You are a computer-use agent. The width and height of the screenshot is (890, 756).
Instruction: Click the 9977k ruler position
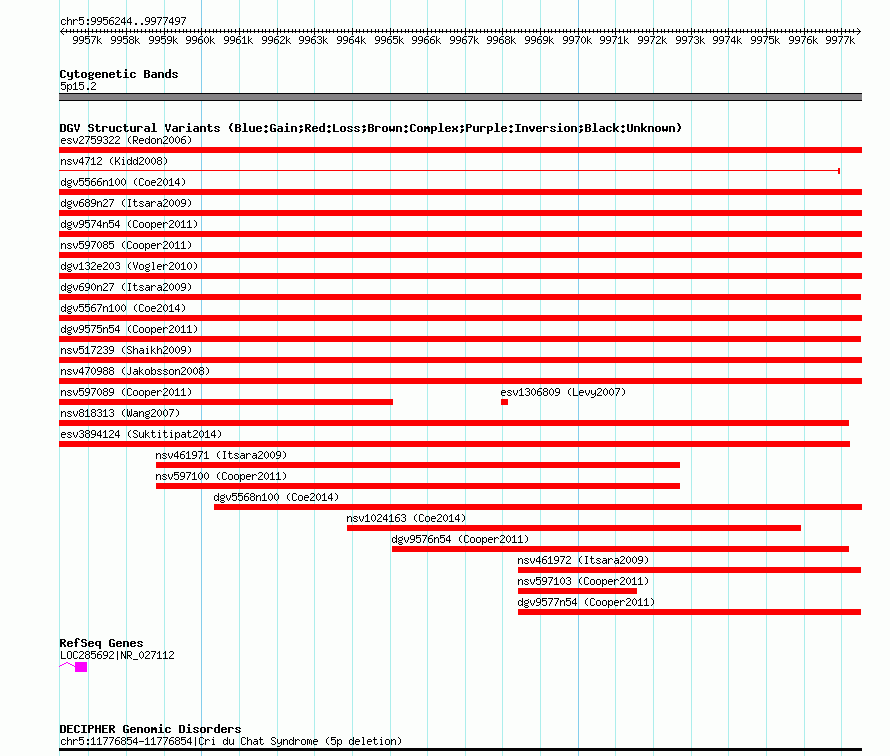(x=841, y=40)
